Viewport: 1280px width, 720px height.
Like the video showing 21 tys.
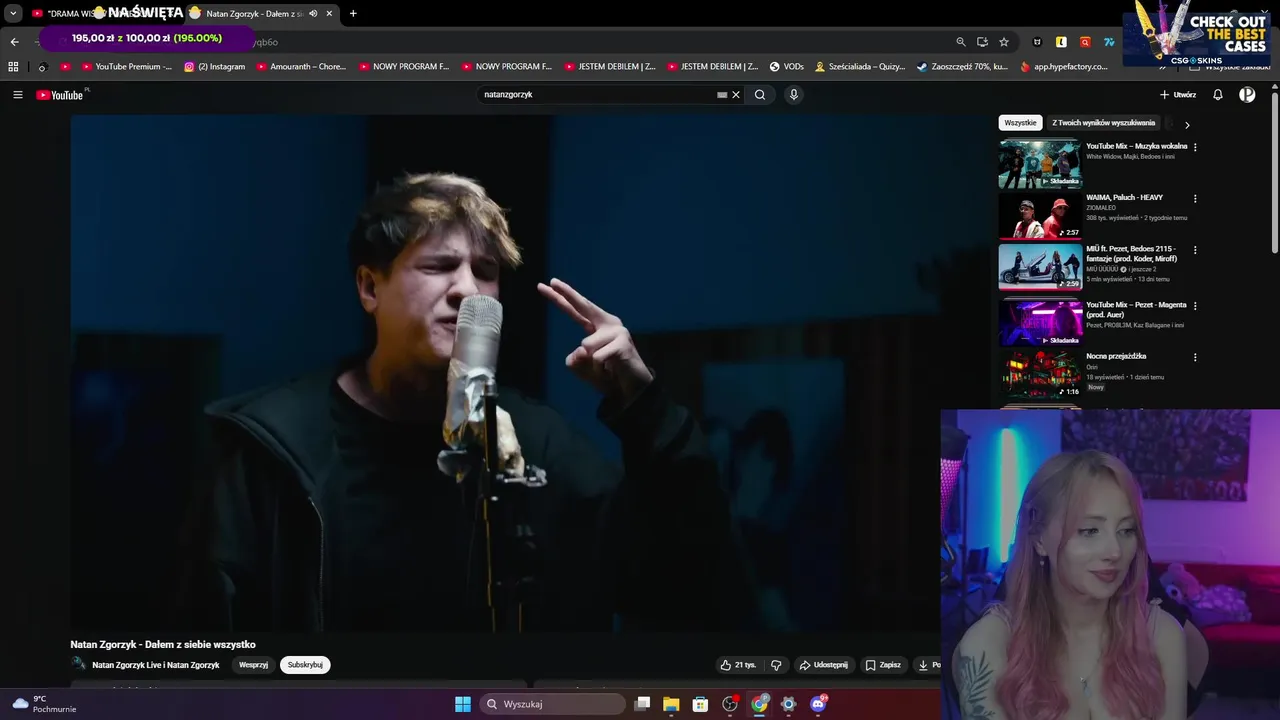[738, 665]
